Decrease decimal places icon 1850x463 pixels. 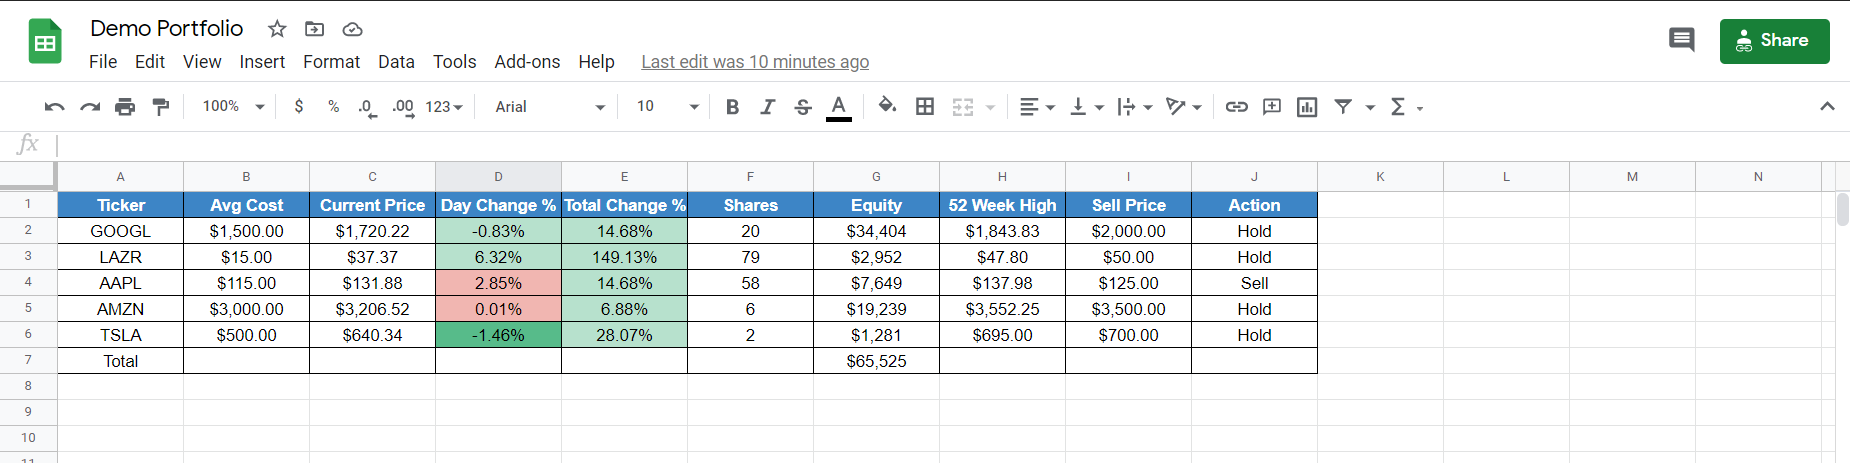click(x=367, y=107)
